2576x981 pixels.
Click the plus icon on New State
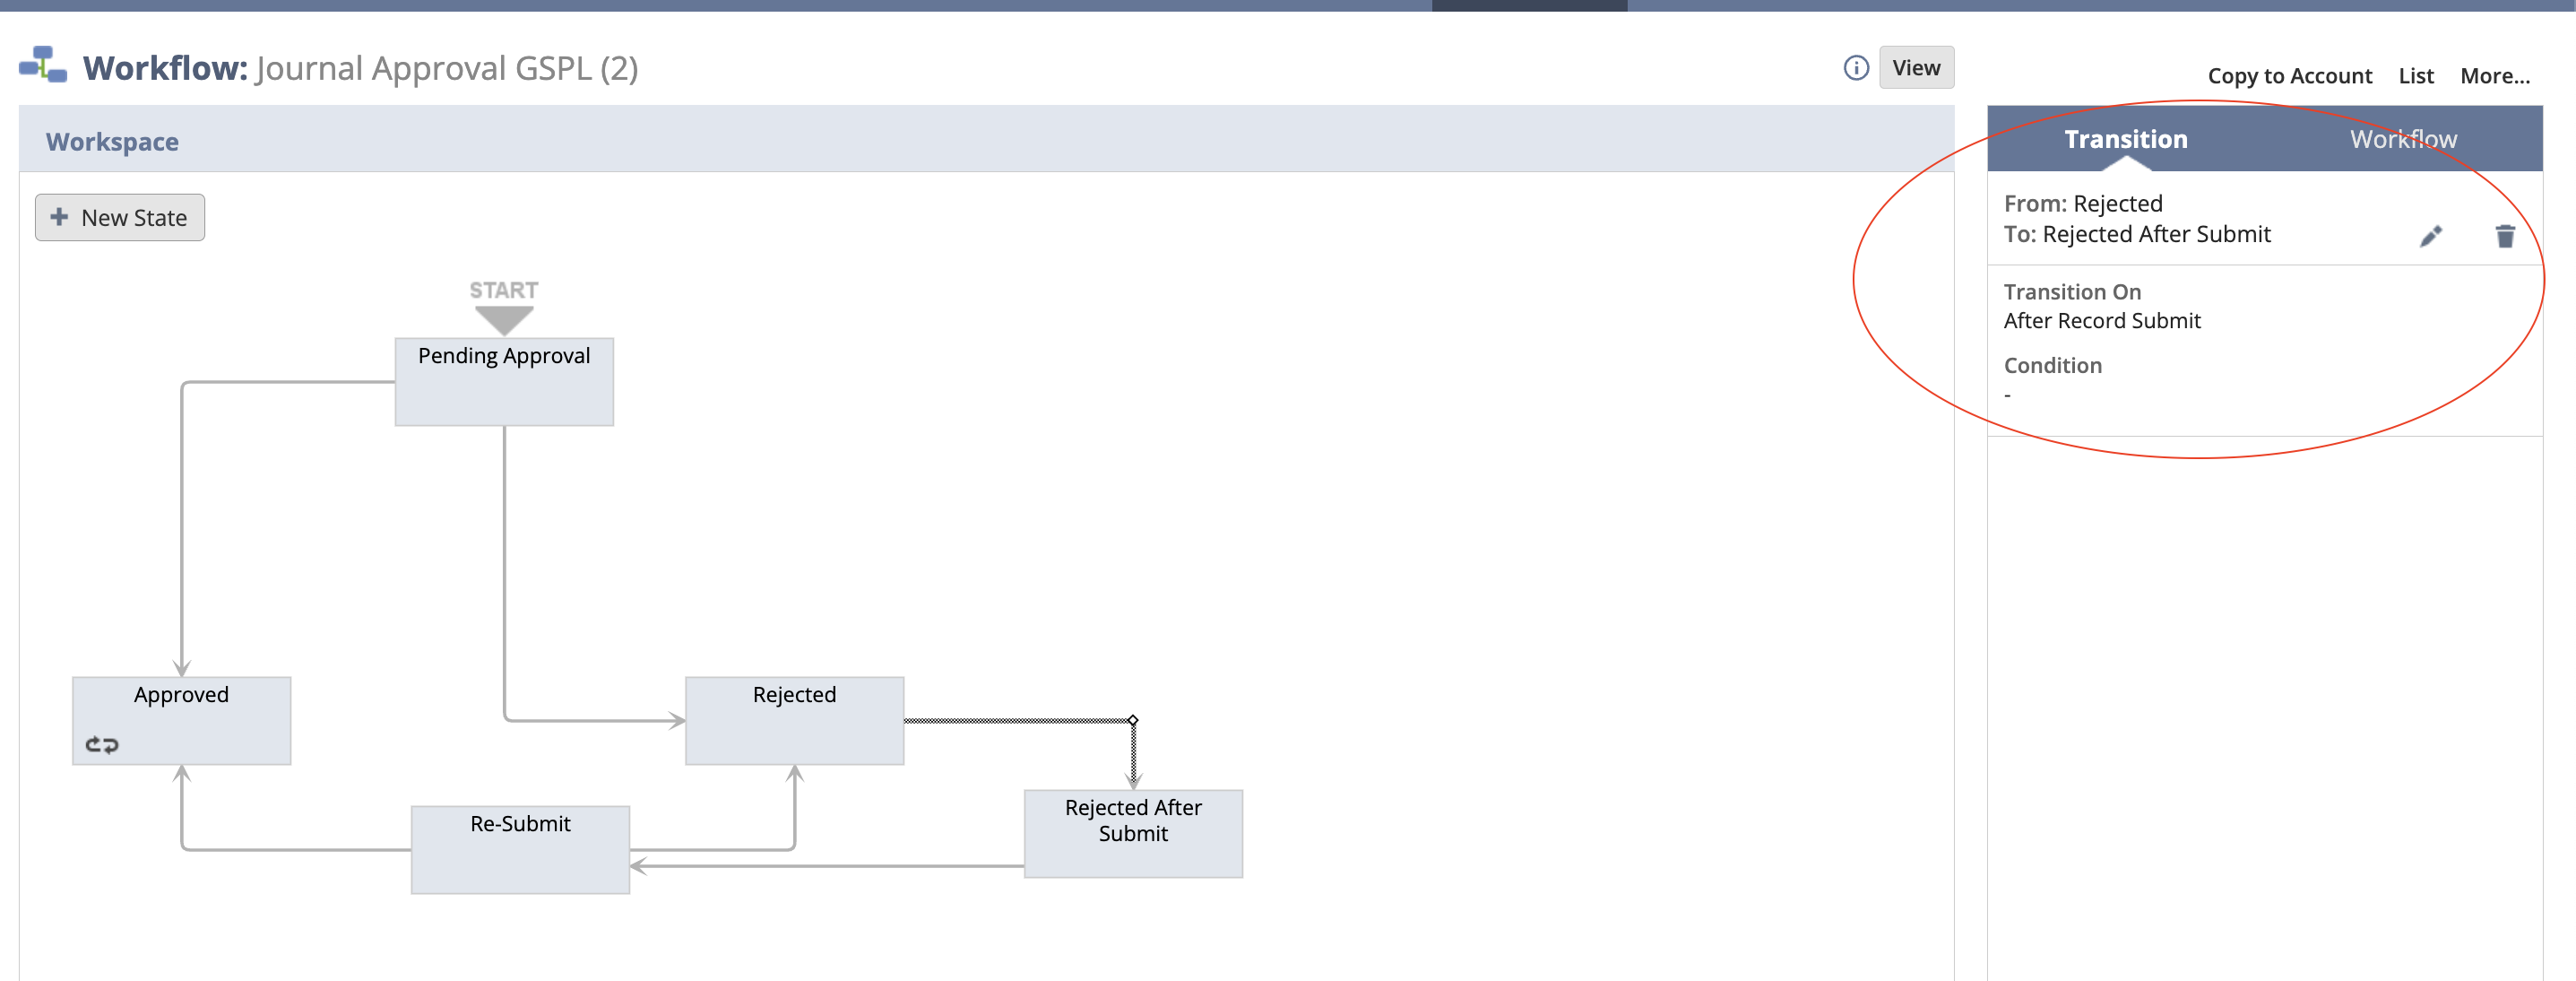tap(59, 217)
